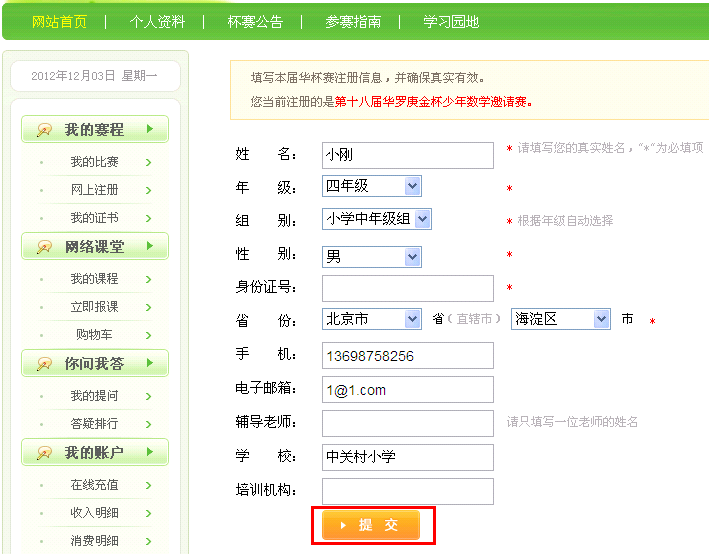
Task: Open the 海淀区 district dropdown
Action: click(601, 319)
